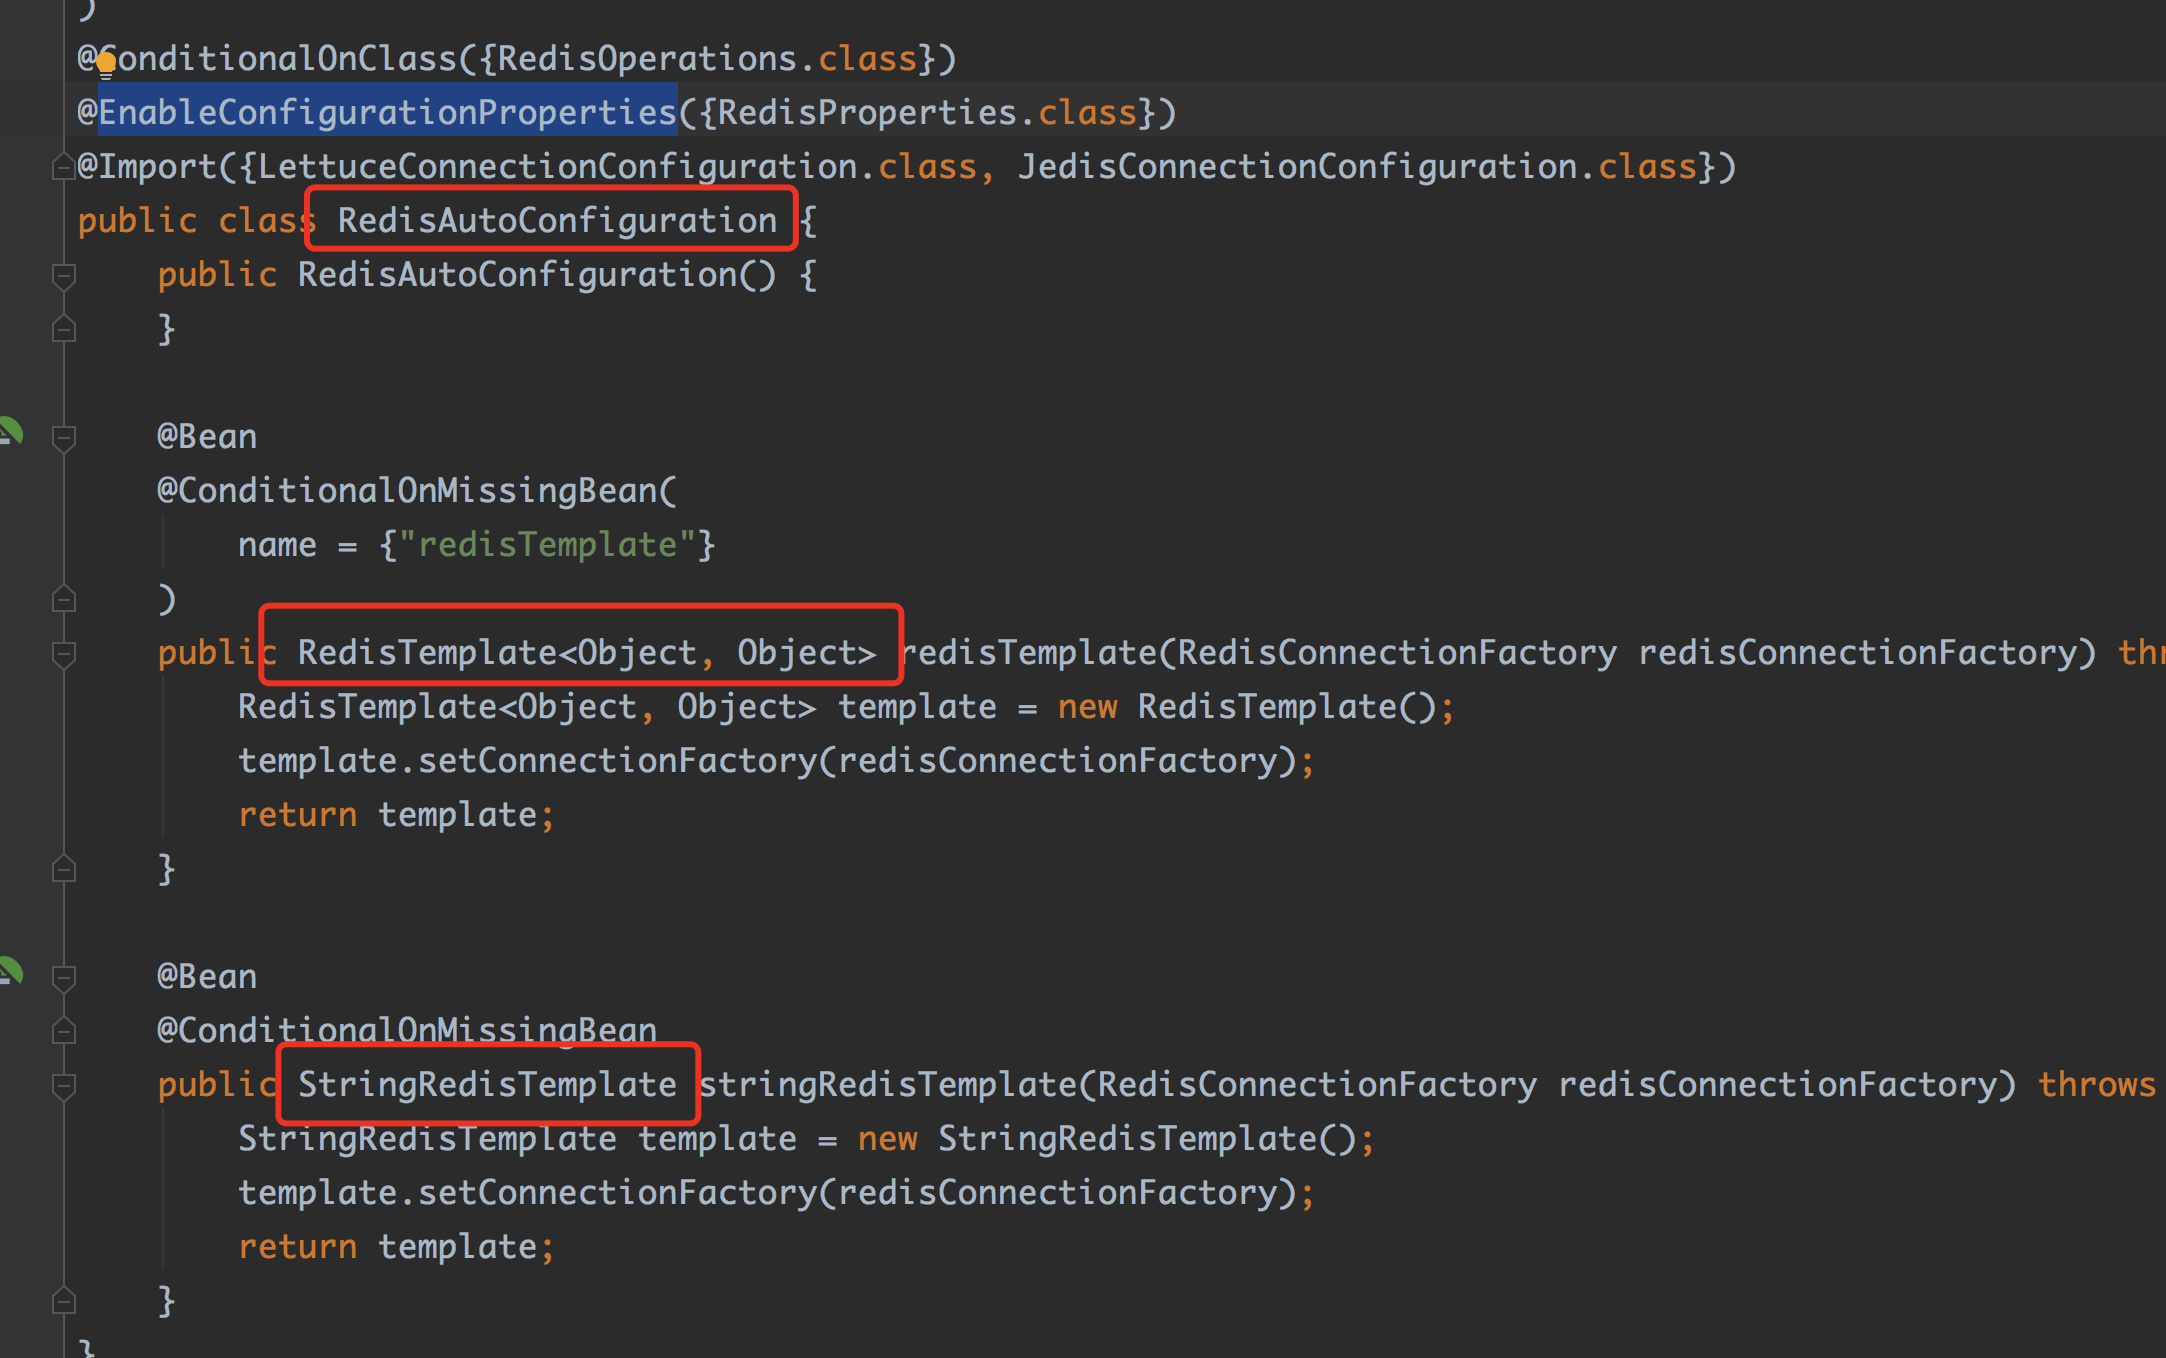Image resolution: width=2166 pixels, height=1358 pixels.
Task: Fold the redisTemplate method at its signature
Action: [63, 653]
